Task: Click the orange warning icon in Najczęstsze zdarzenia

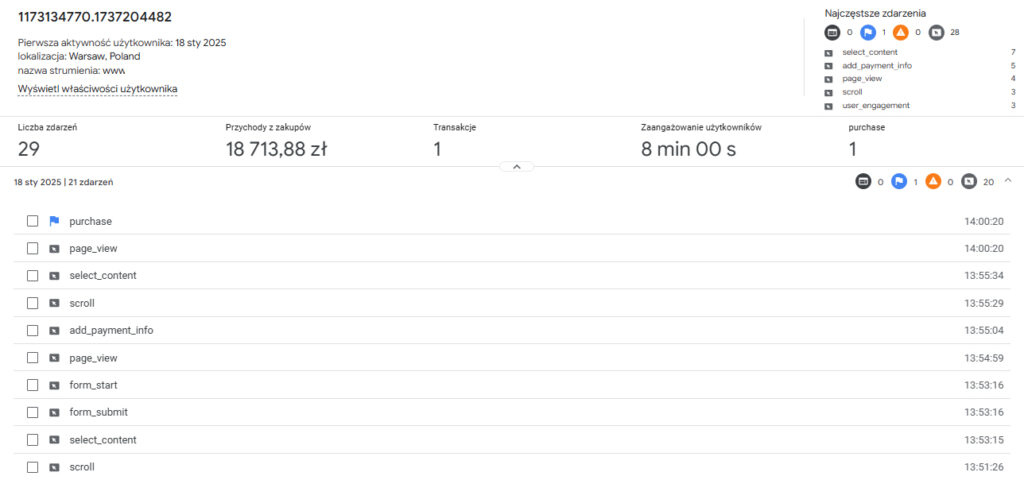Action: (900, 32)
